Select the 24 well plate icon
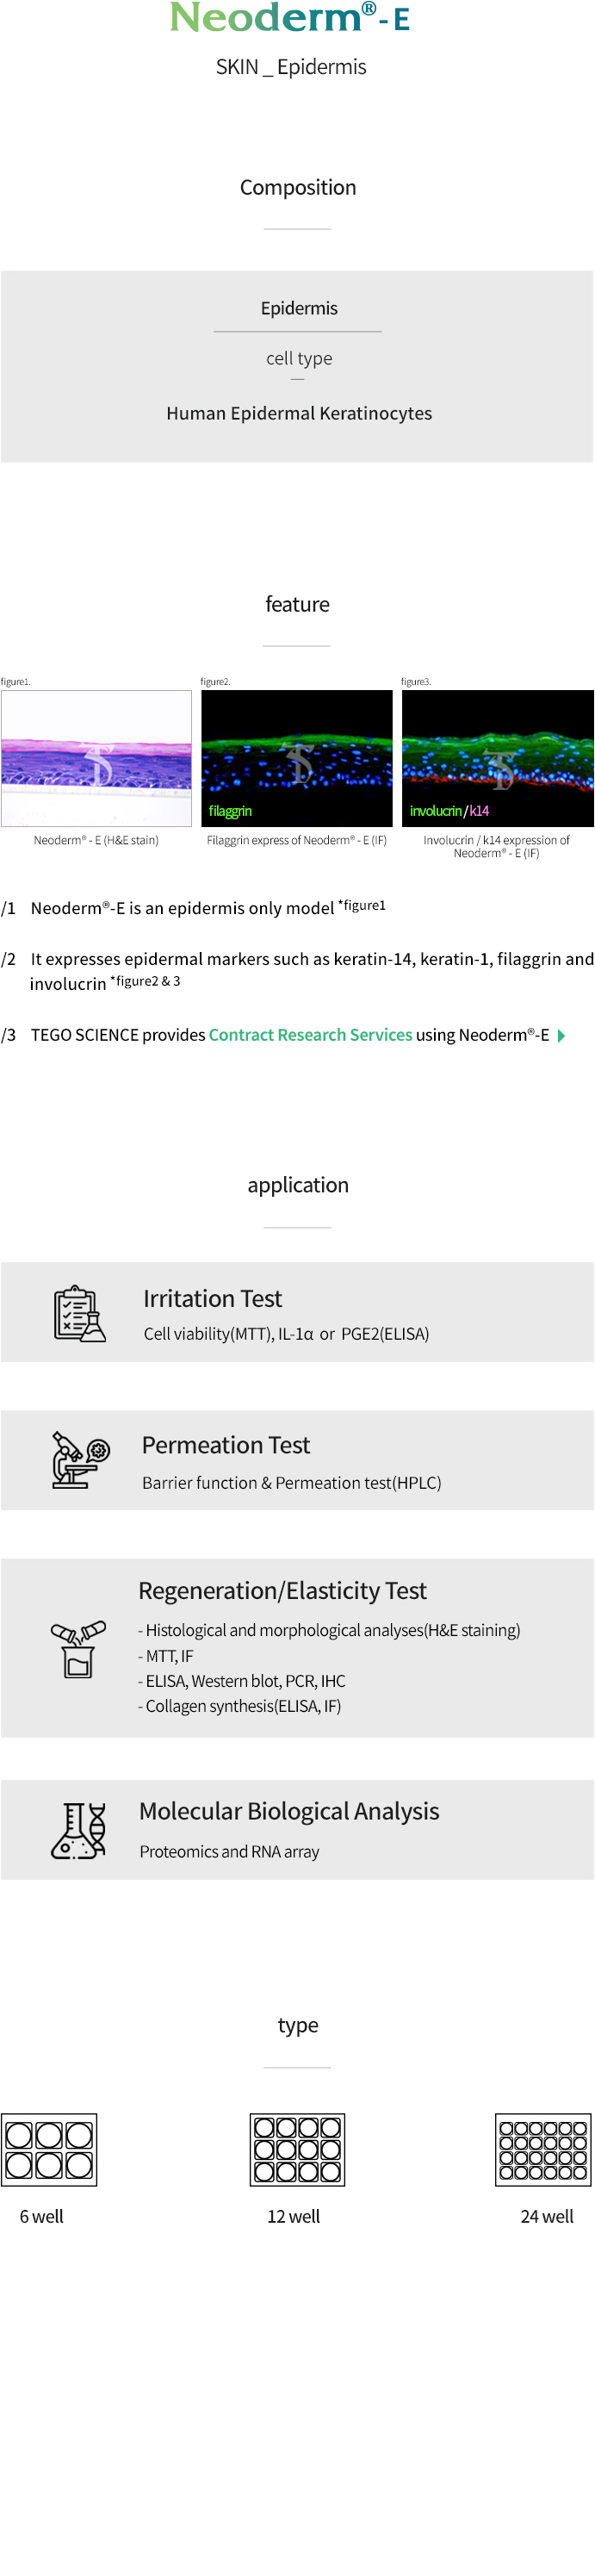The image size is (595, 2576). coord(543,2149)
